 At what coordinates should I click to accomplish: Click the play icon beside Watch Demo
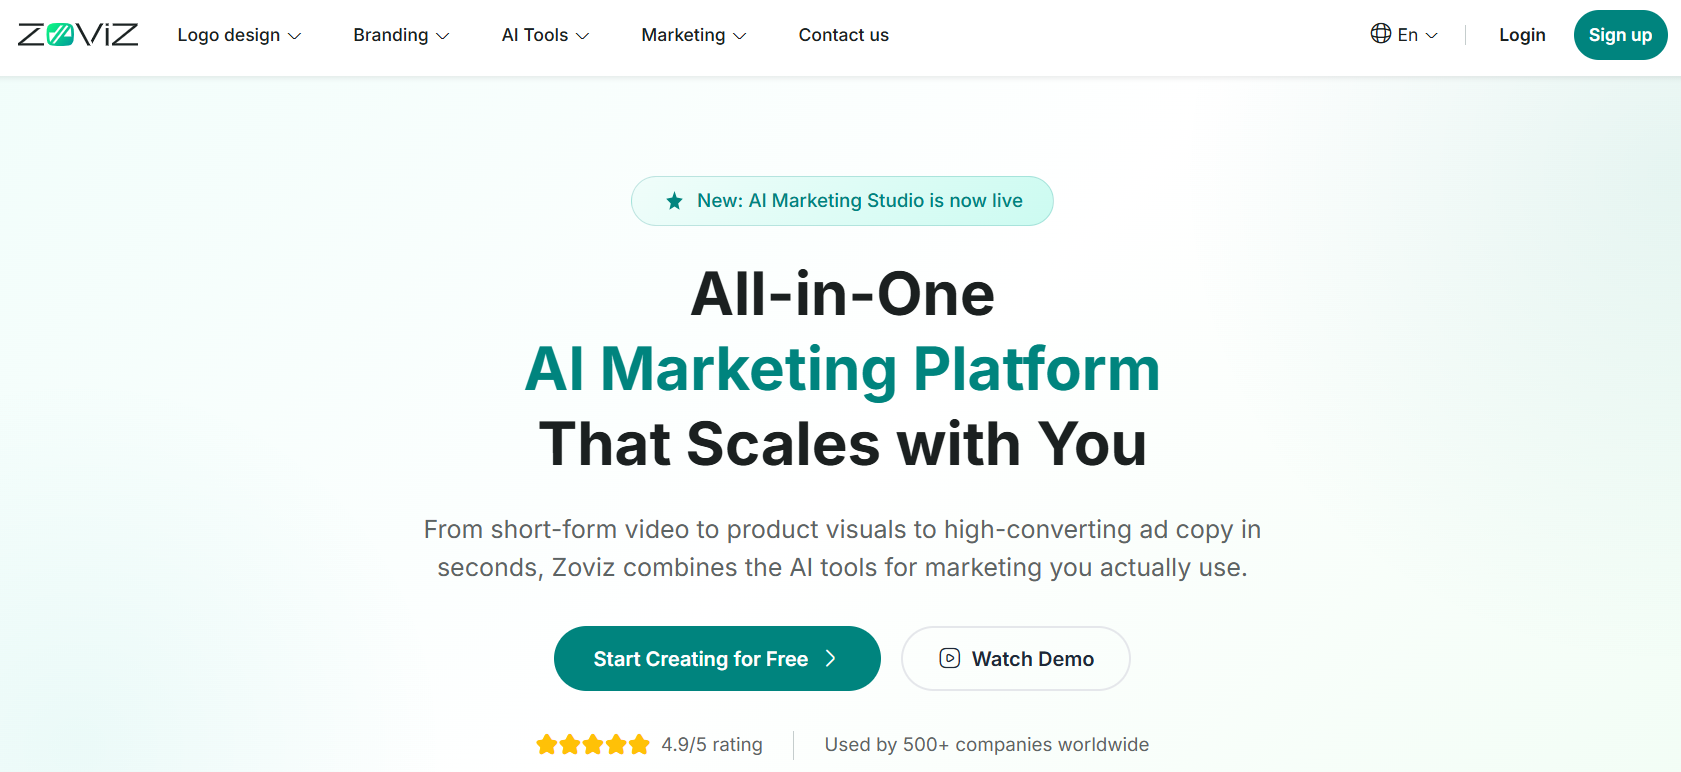pos(950,658)
